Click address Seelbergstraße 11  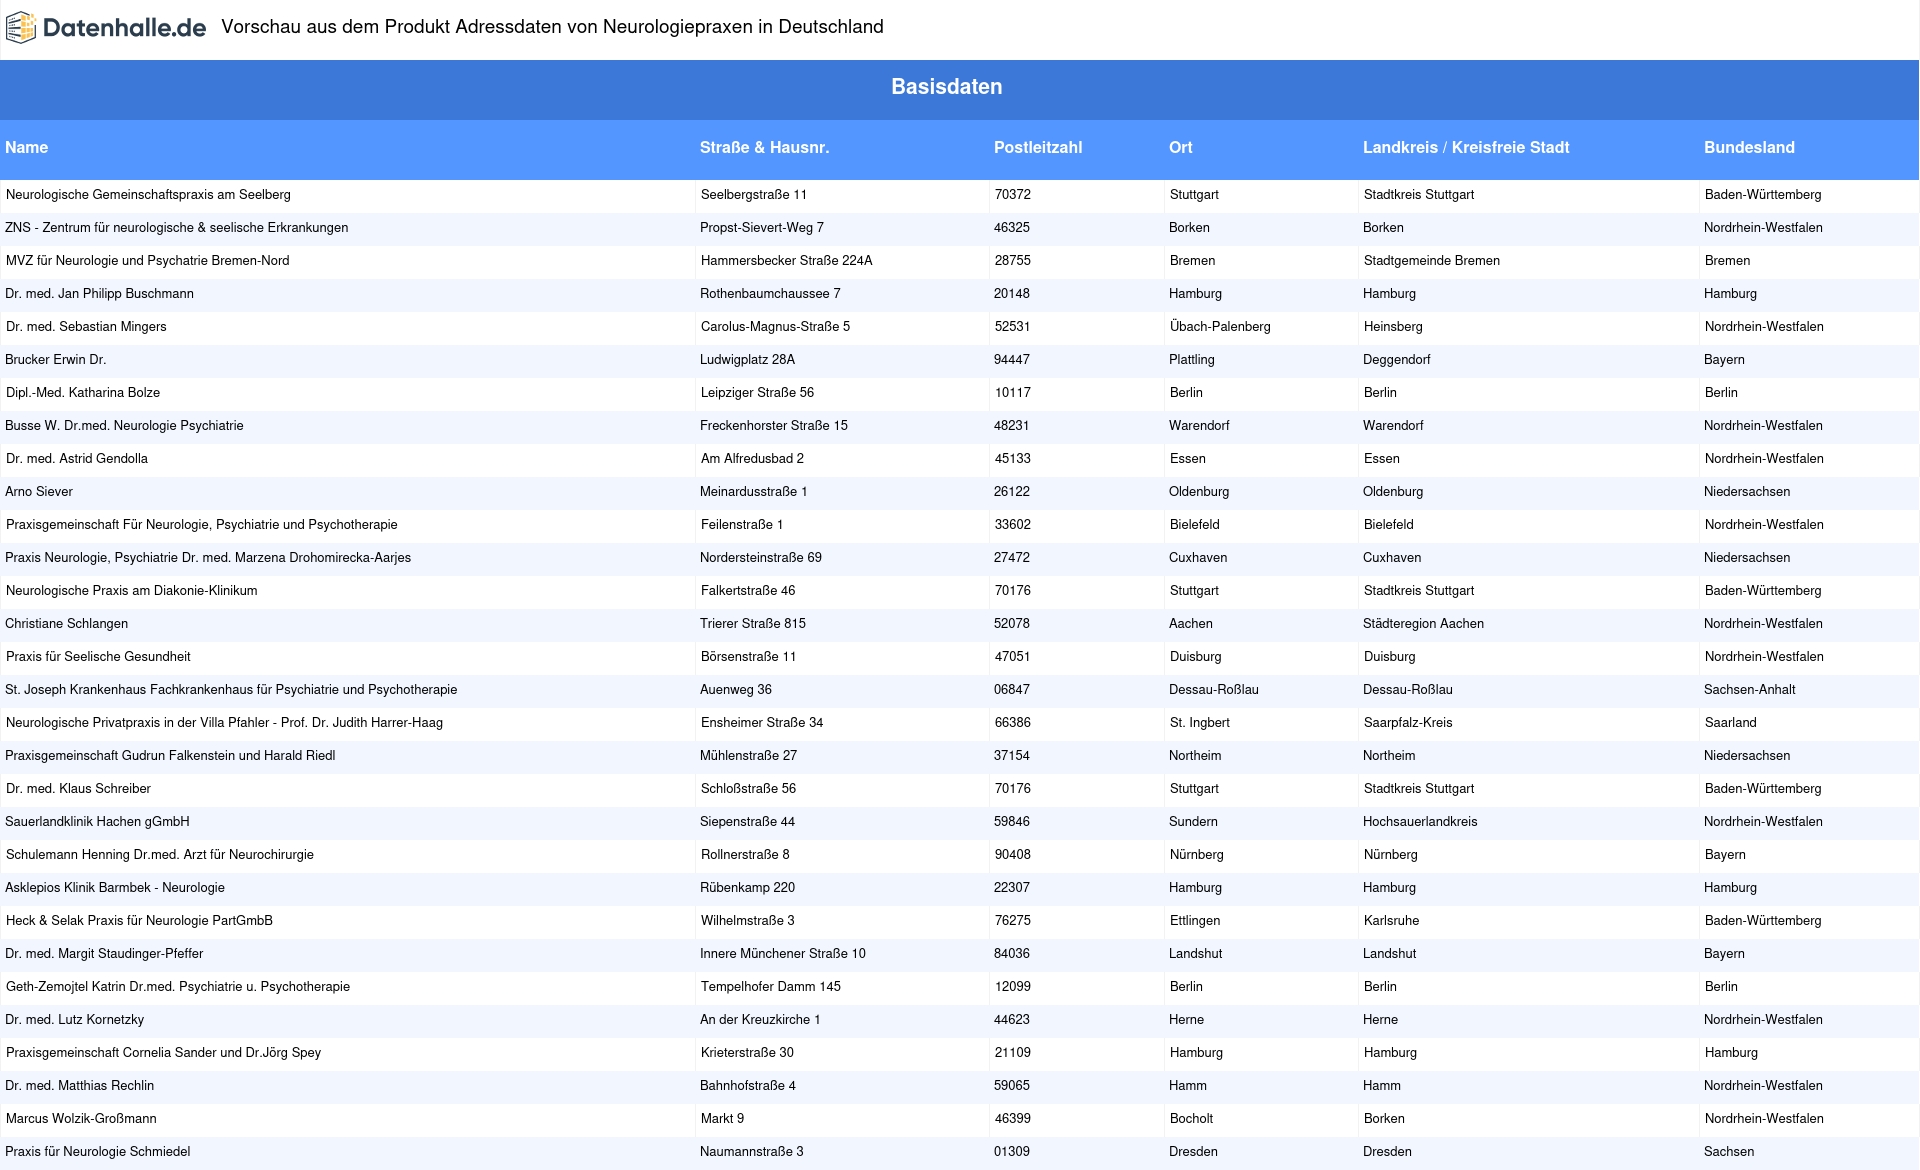pos(754,195)
